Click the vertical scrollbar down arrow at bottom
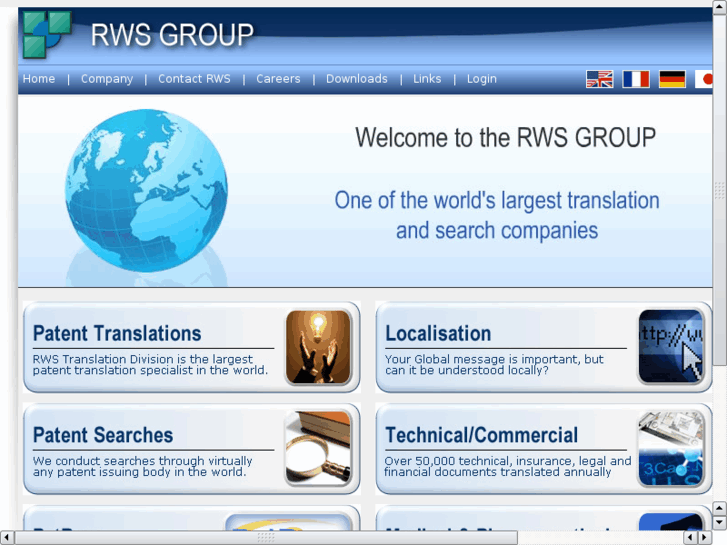The width and height of the screenshot is (727, 545). pyautogui.click(x=720, y=523)
